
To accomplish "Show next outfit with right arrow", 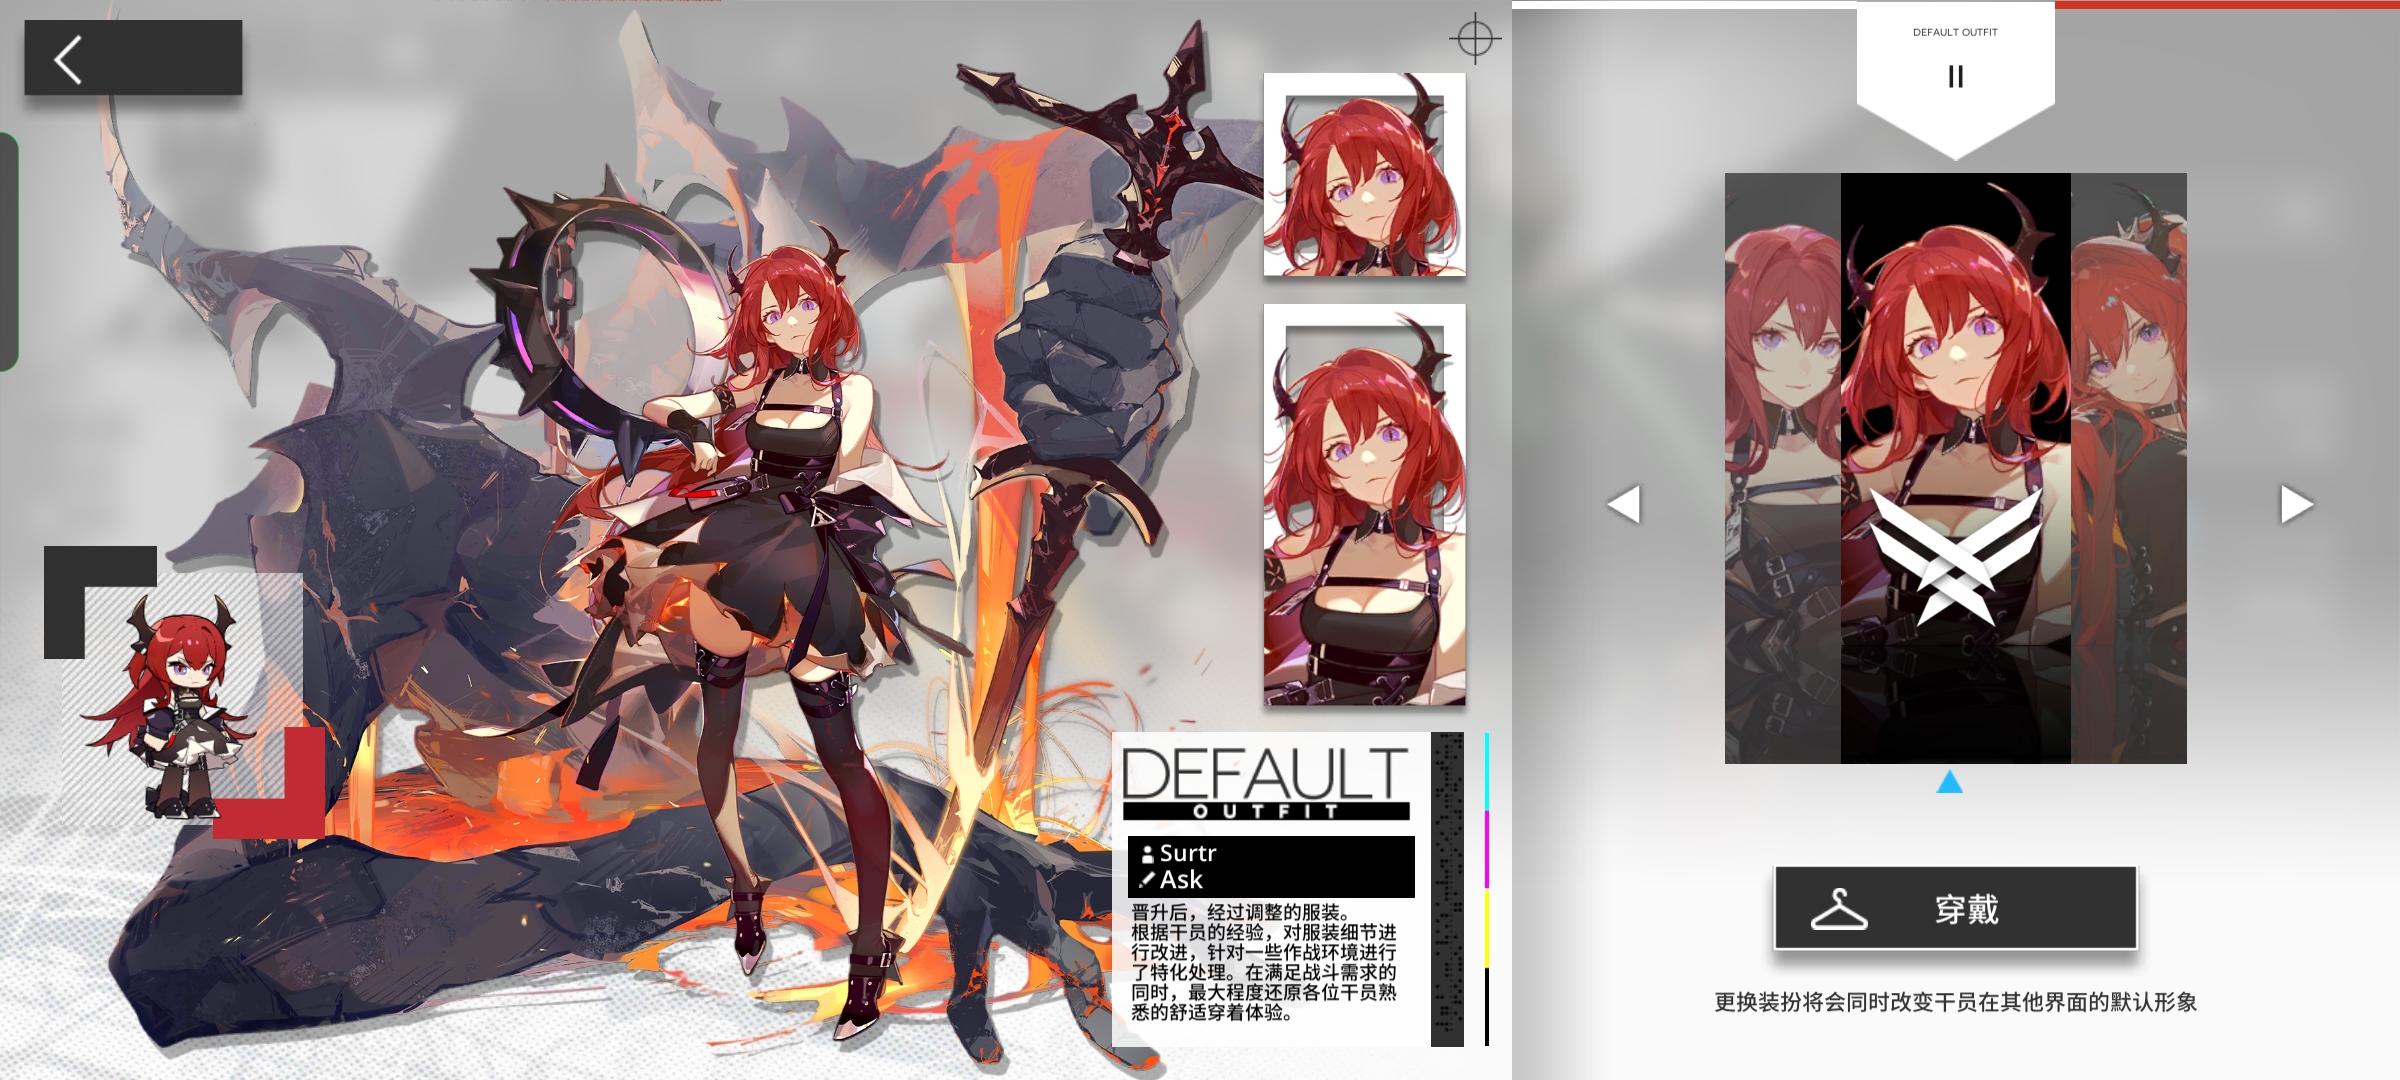I will [x=2296, y=504].
